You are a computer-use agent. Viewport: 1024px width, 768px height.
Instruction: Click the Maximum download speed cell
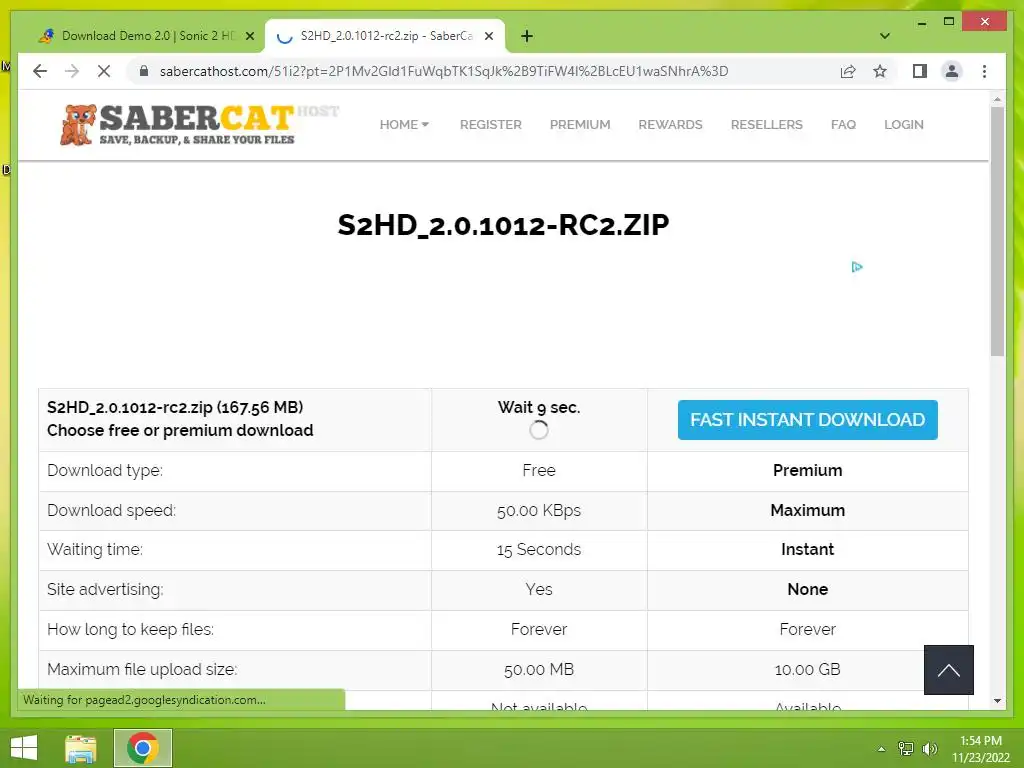click(x=807, y=510)
